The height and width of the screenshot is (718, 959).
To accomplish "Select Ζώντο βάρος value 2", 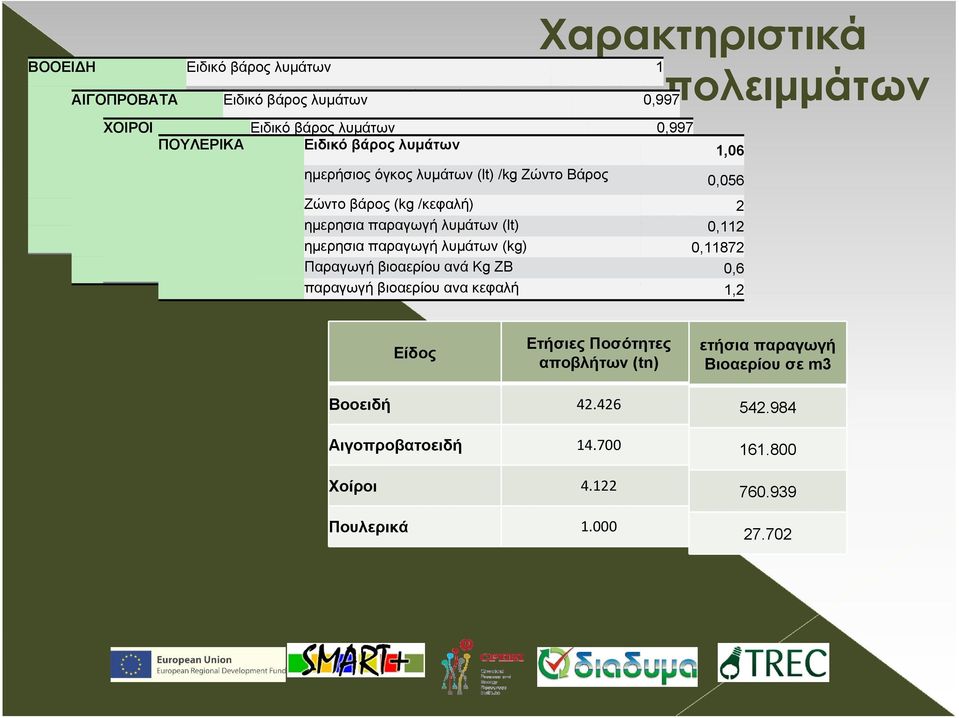I will pyautogui.click(x=739, y=205).
